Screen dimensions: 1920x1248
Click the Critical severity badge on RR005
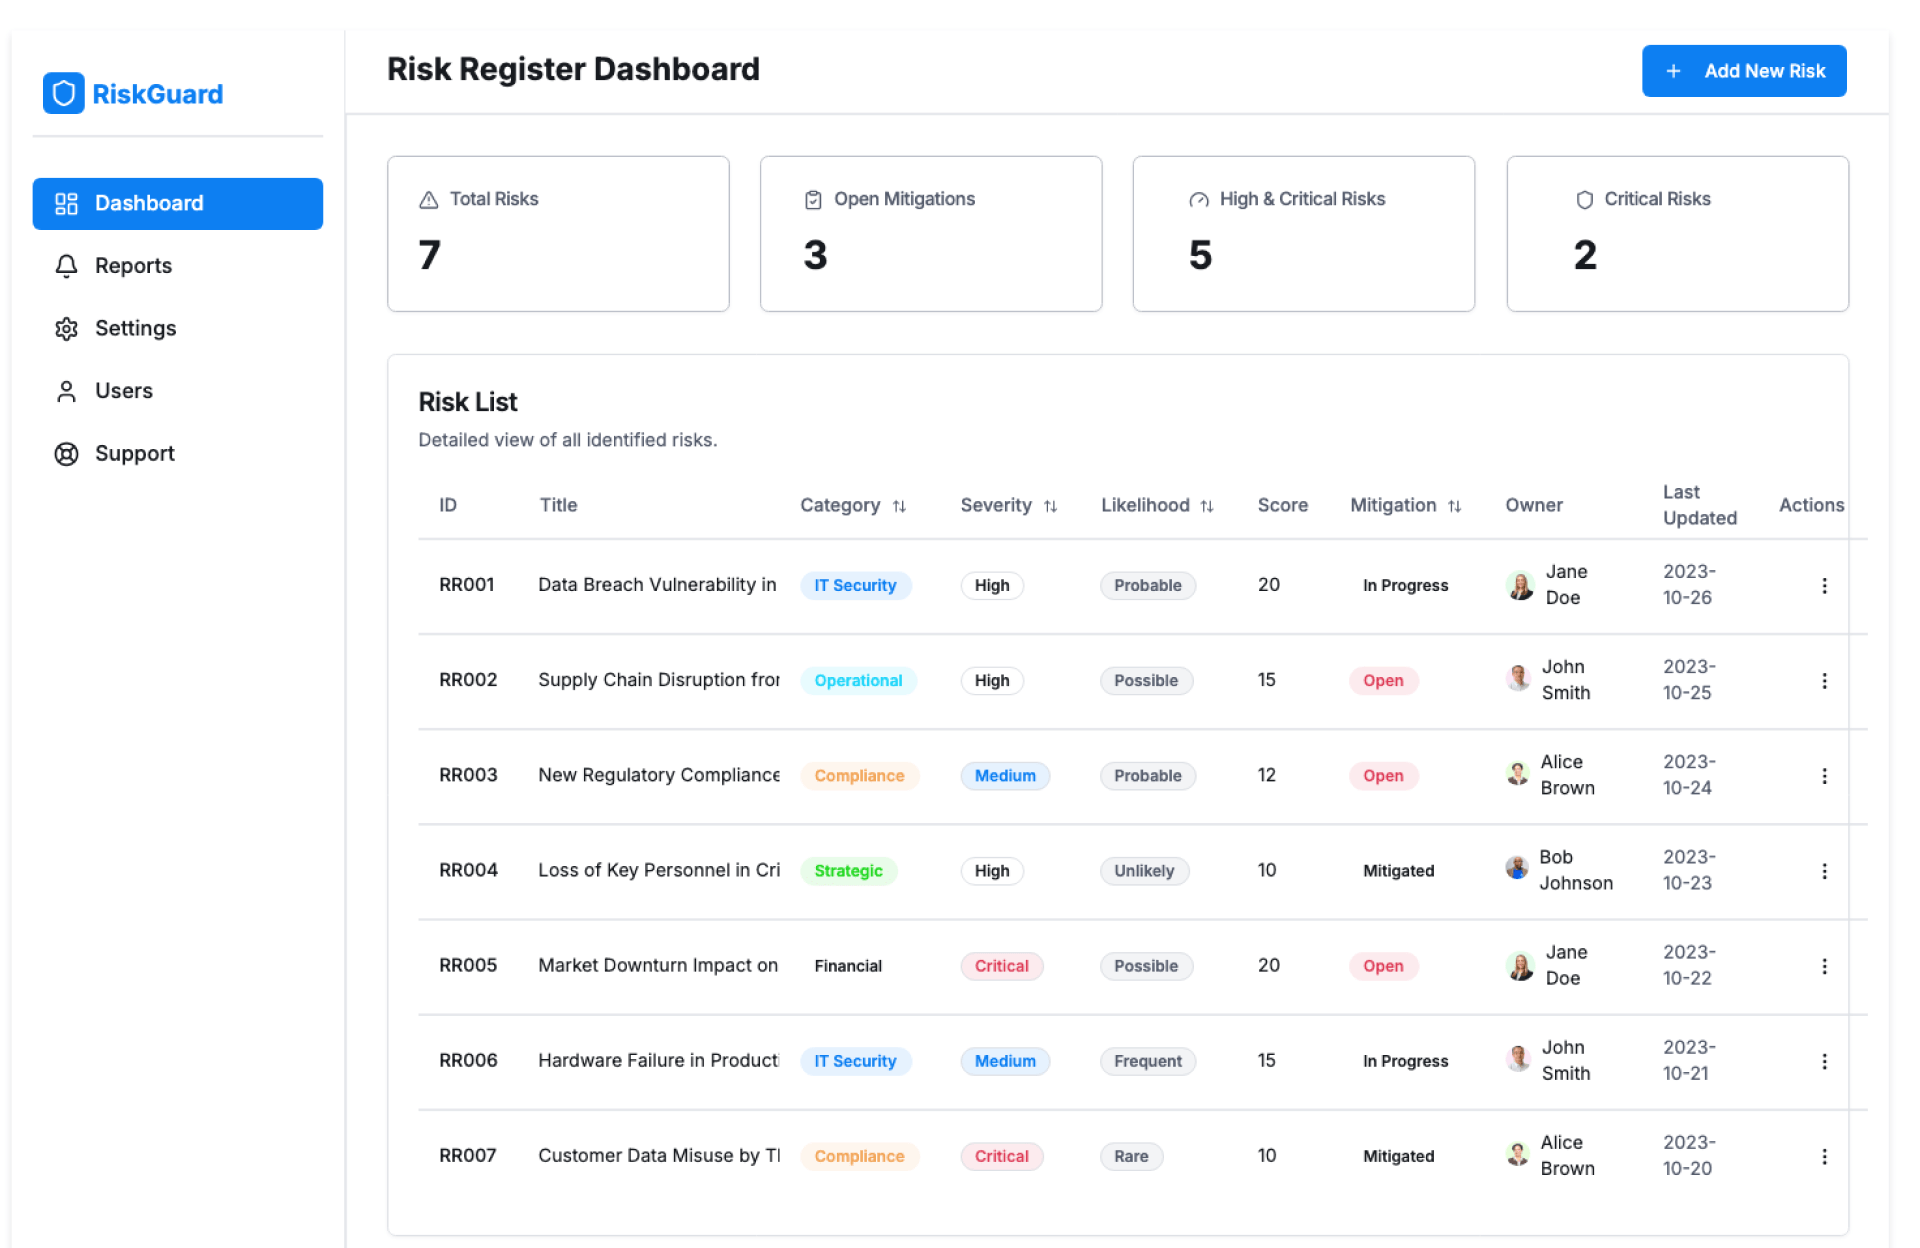click(x=1001, y=966)
